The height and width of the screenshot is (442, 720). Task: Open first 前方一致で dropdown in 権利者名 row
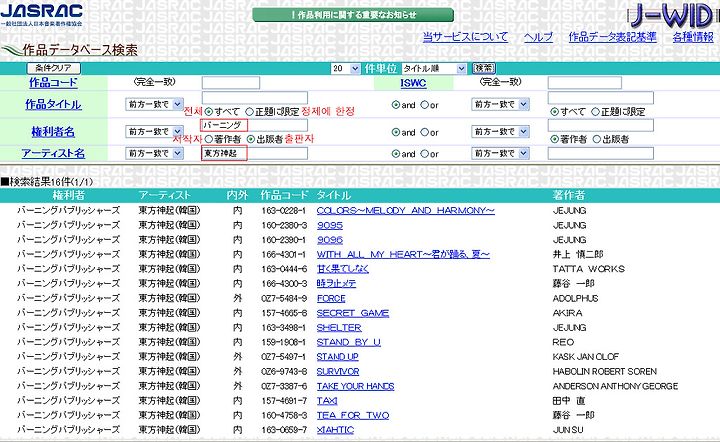coord(154,132)
